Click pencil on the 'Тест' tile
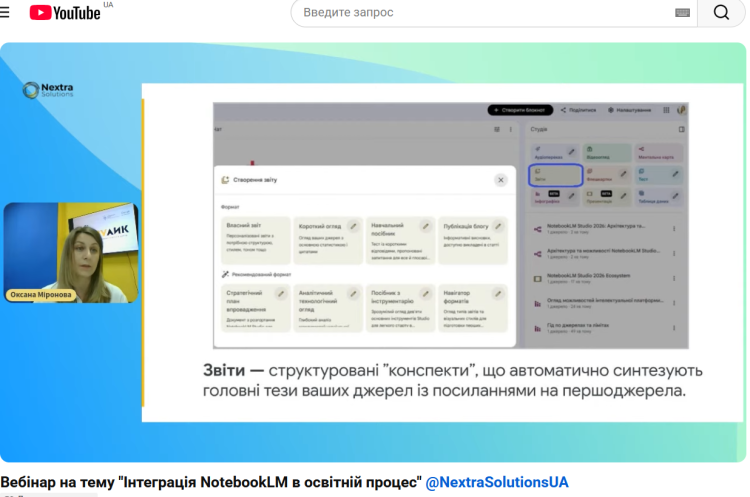Screen dimensions: 750x497 pyautogui.click(x=675, y=174)
